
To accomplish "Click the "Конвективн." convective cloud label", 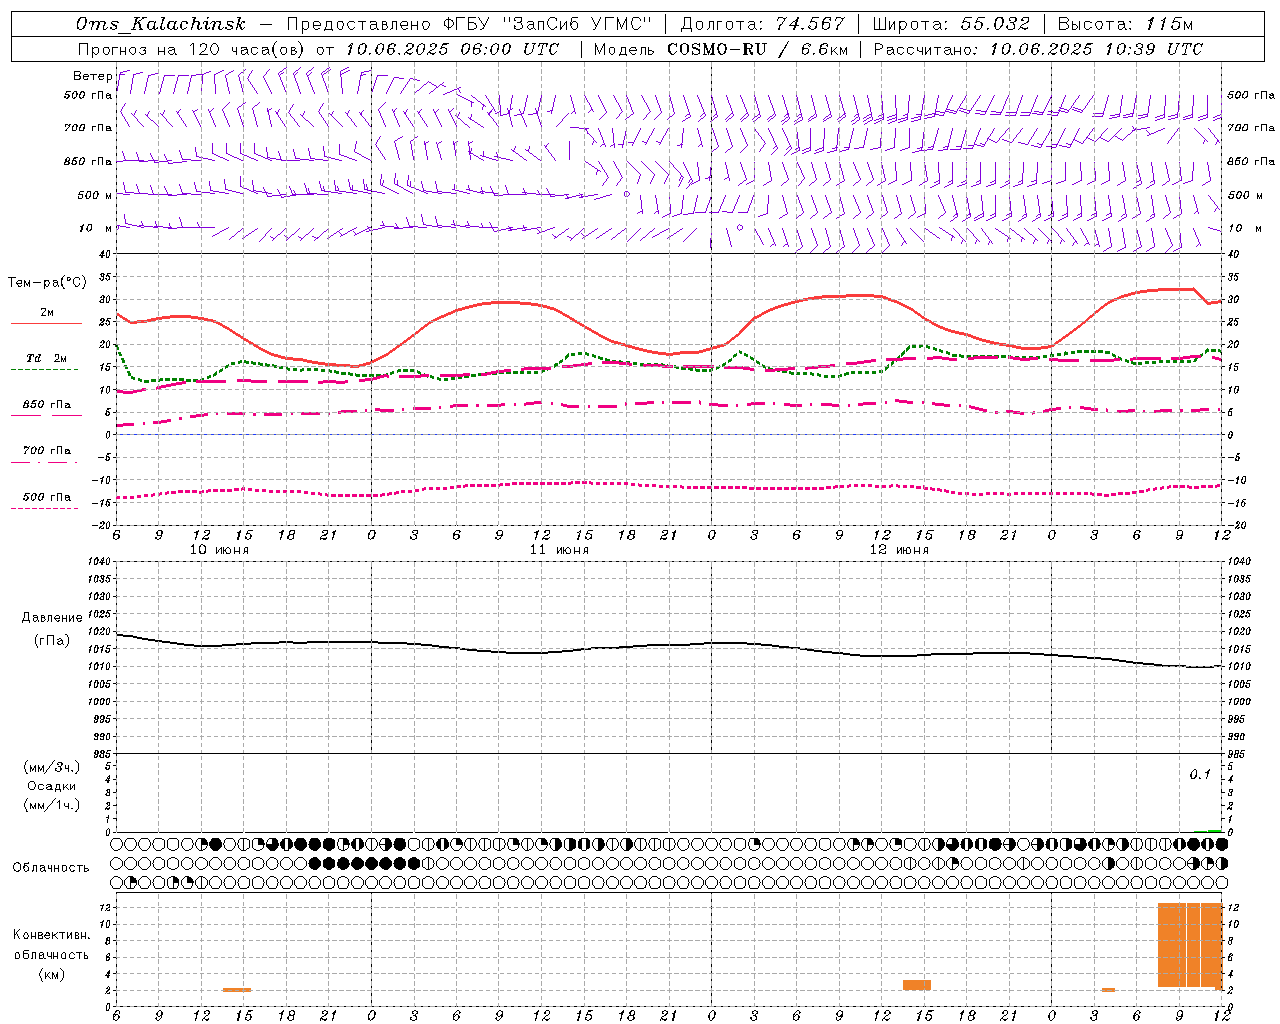I will 51,935.
